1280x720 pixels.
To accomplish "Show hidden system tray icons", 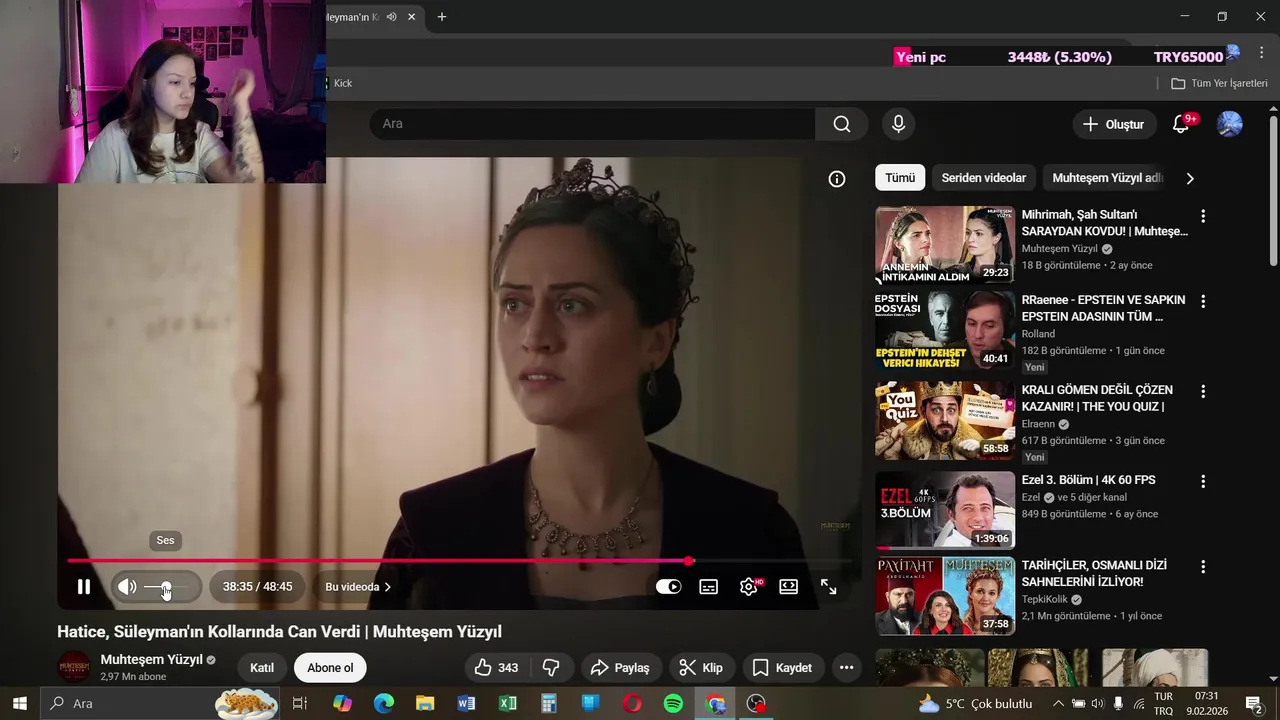I will click(x=1059, y=703).
